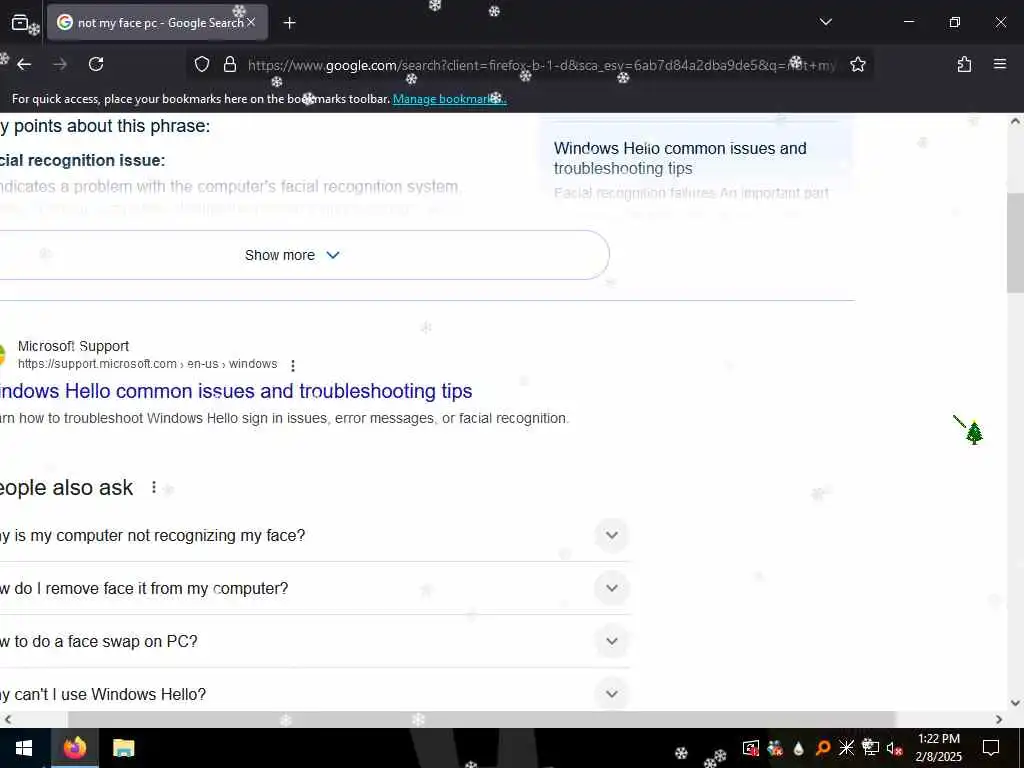Open Windows Hello troubleshooting tips result link
Screen dimensions: 1024x768
pyautogui.click(x=236, y=391)
